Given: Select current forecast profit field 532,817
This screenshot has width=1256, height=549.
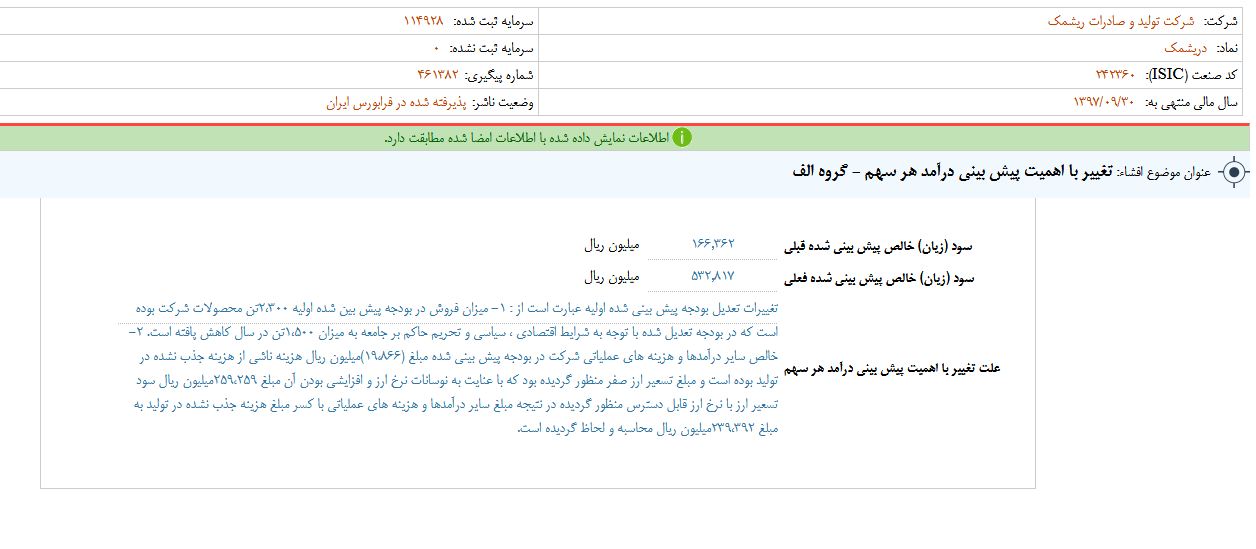Looking at the screenshot, I should click(x=713, y=276).
